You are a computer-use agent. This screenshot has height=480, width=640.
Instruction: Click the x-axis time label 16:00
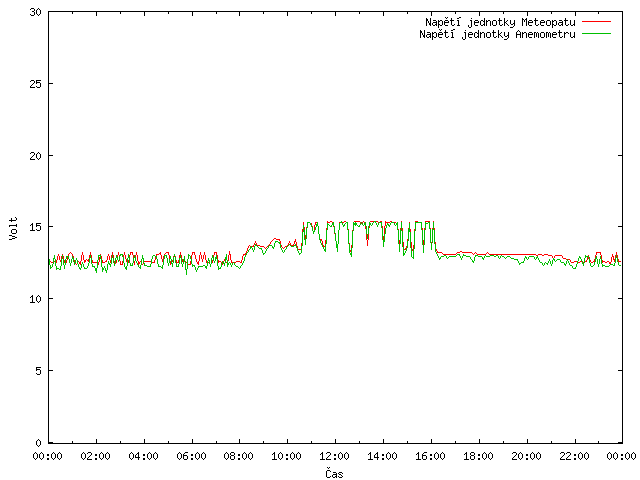tap(430, 456)
